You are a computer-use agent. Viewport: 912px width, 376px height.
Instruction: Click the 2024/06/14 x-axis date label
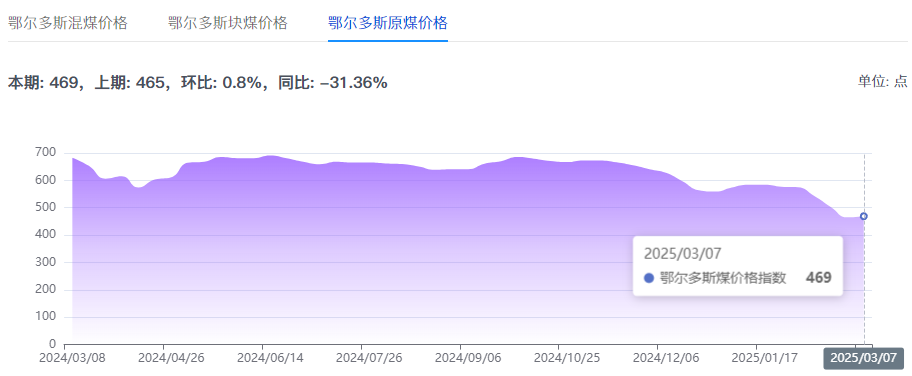tap(262, 357)
